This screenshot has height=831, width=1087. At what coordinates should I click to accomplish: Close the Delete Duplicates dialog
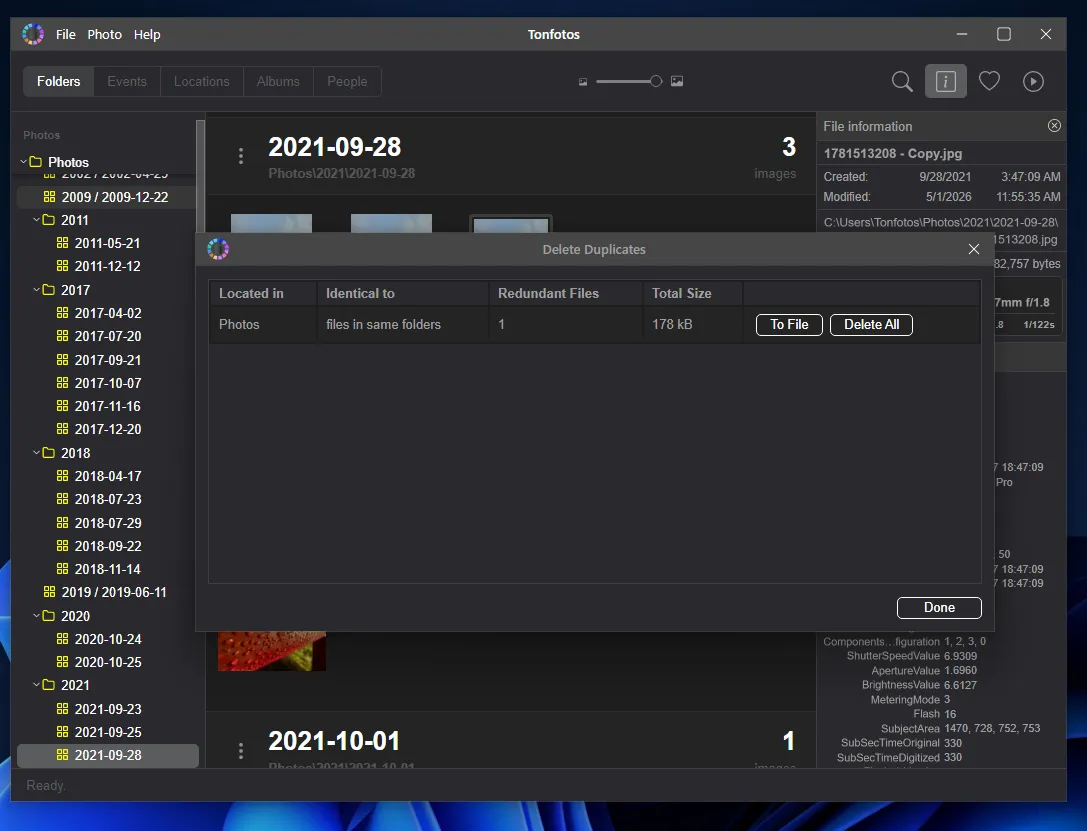tap(973, 249)
